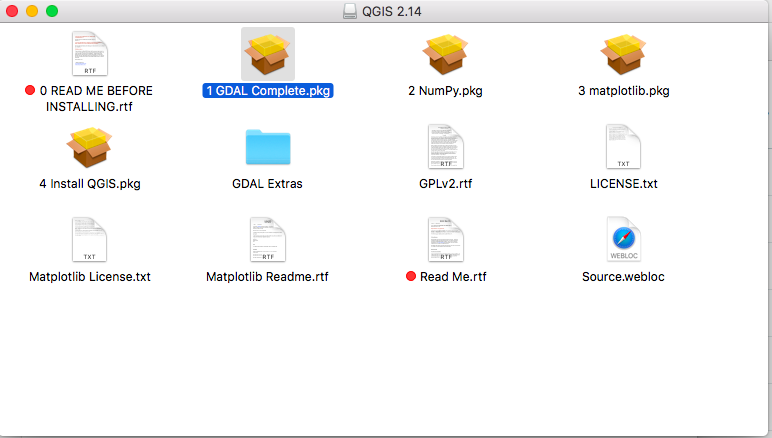
Task: Select the 2 NumPy package icon
Action: pos(446,54)
